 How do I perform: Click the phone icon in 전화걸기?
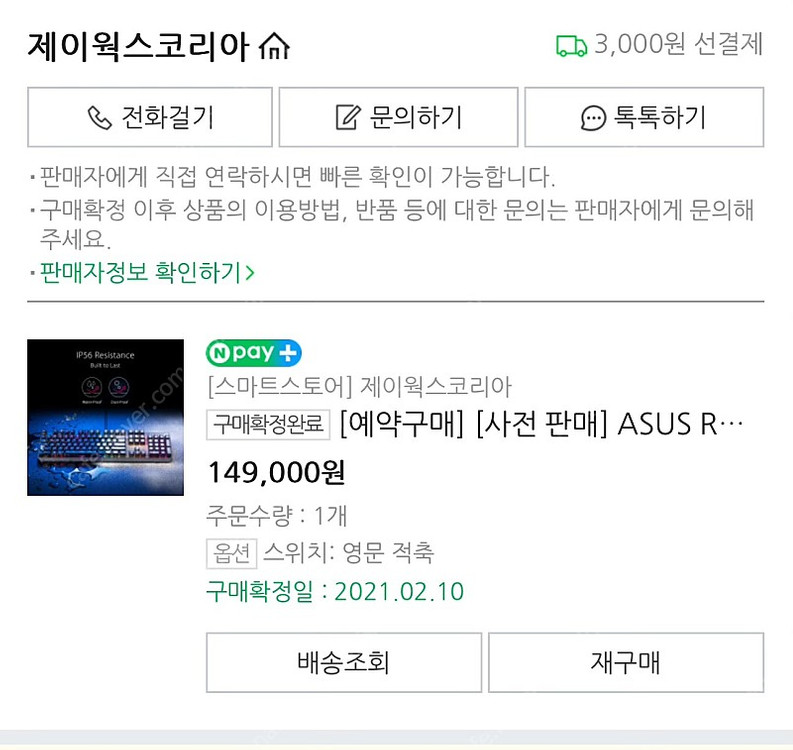click(x=99, y=118)
